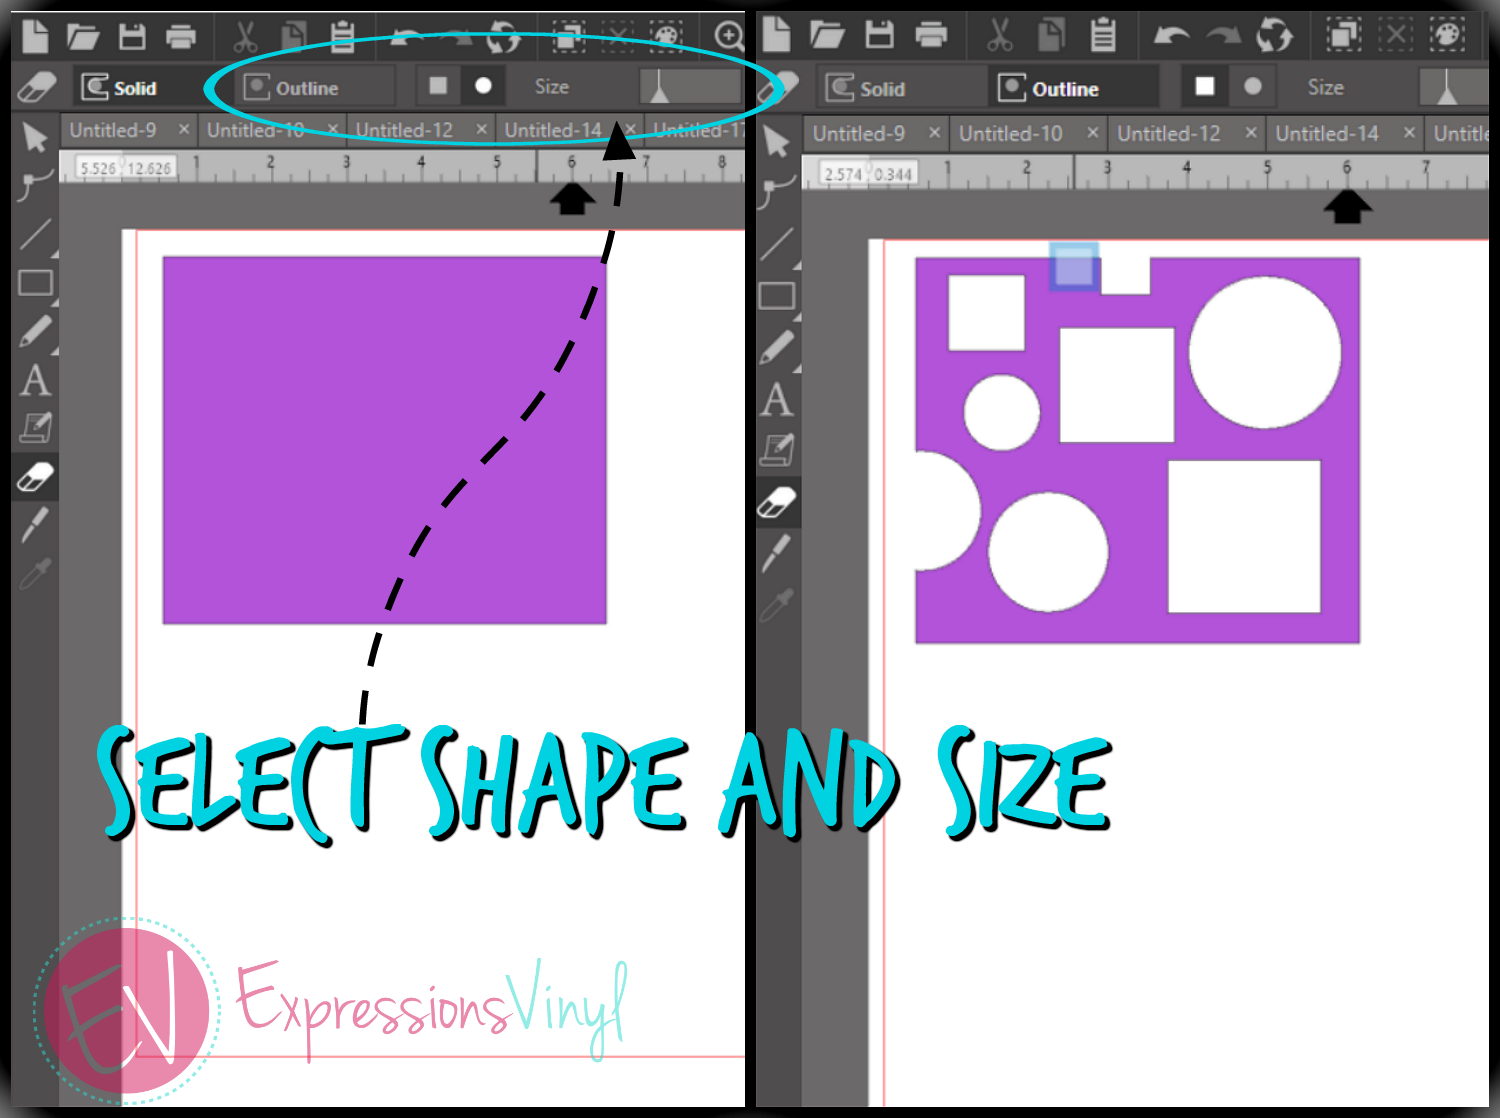The width and height of the screenshot is (1500, 1118).
Task: Activate the Knife tool in right panel
Action: tap(778, 553)
